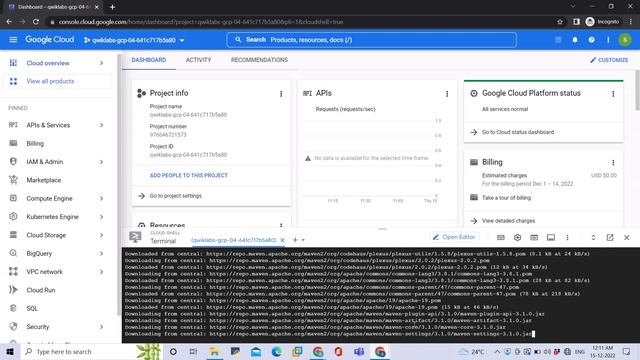
Task: Expand the APIs & Services submenu
Action: [102, 125]
